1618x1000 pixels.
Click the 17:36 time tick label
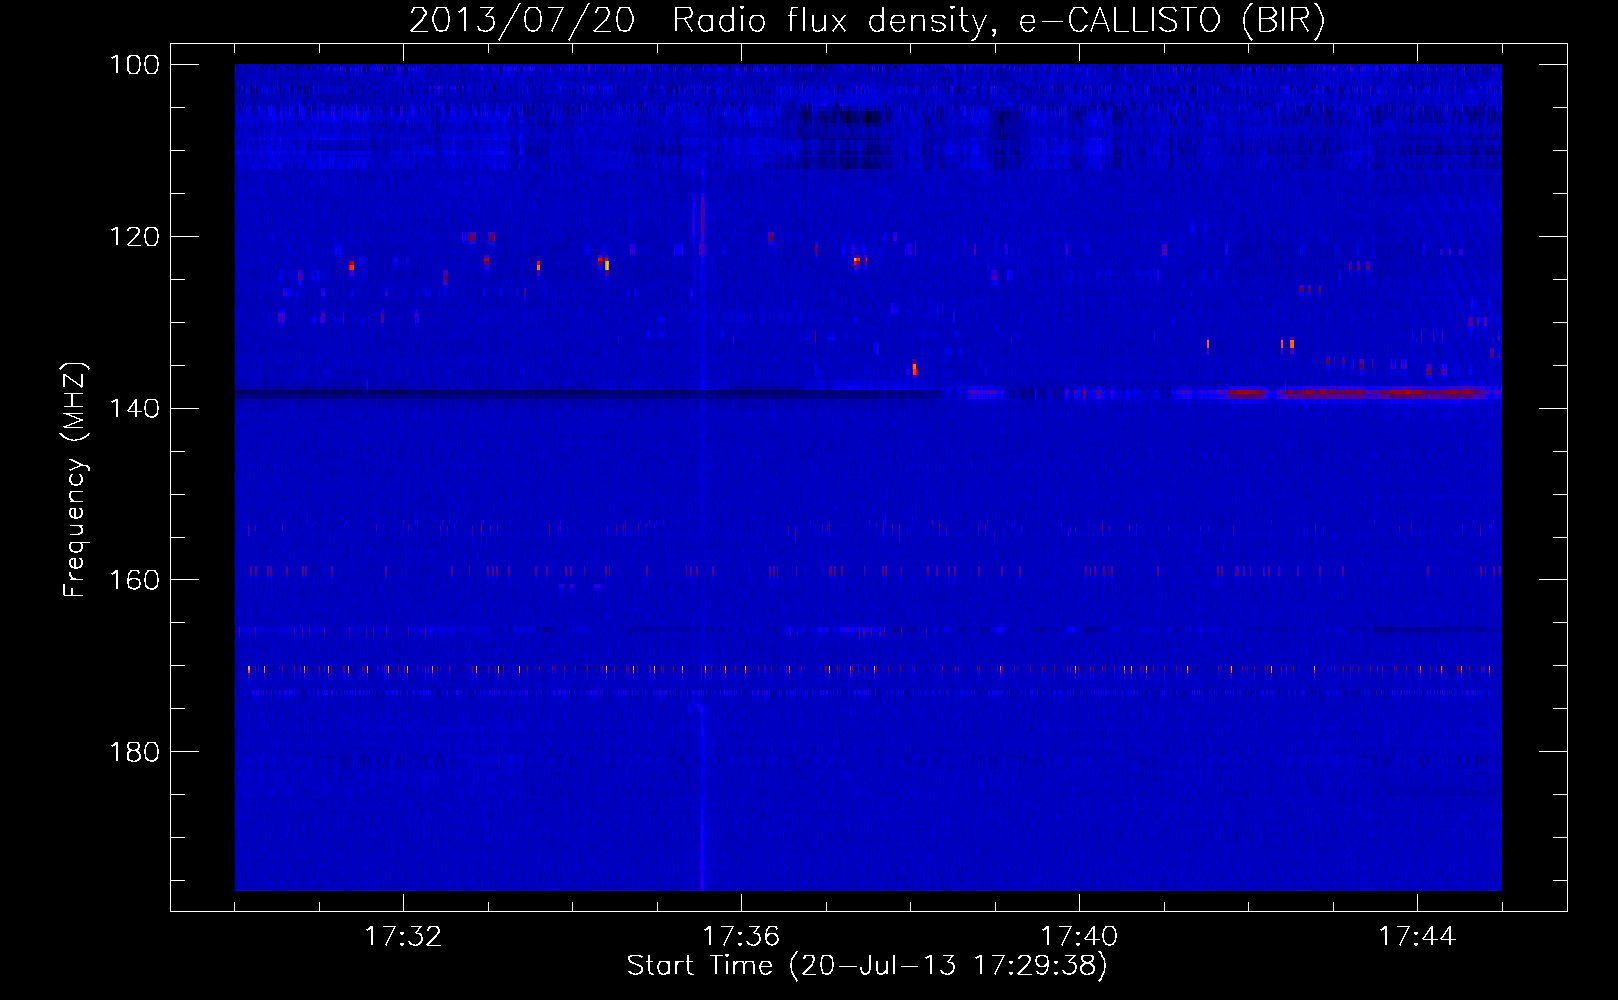pos(741,937)
